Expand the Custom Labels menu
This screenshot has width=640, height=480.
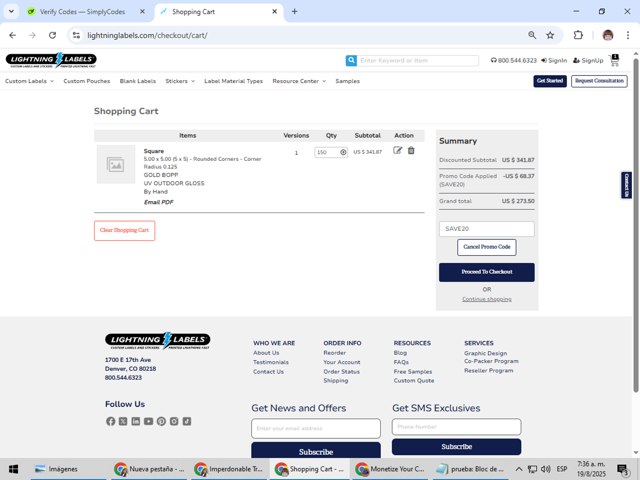(x=29, y=81)
